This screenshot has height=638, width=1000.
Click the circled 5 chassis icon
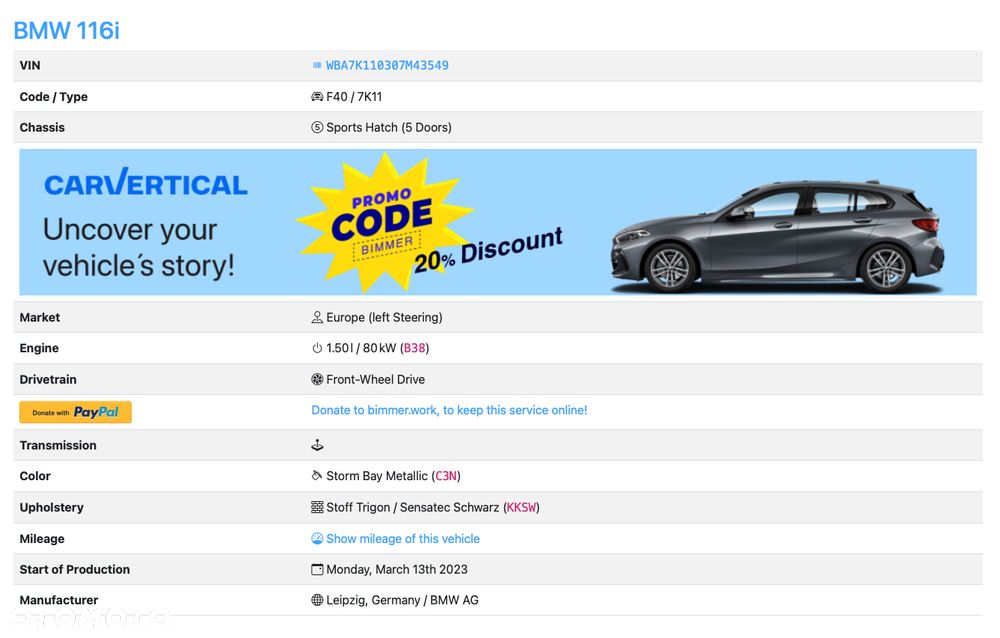(x=317, y=127)
